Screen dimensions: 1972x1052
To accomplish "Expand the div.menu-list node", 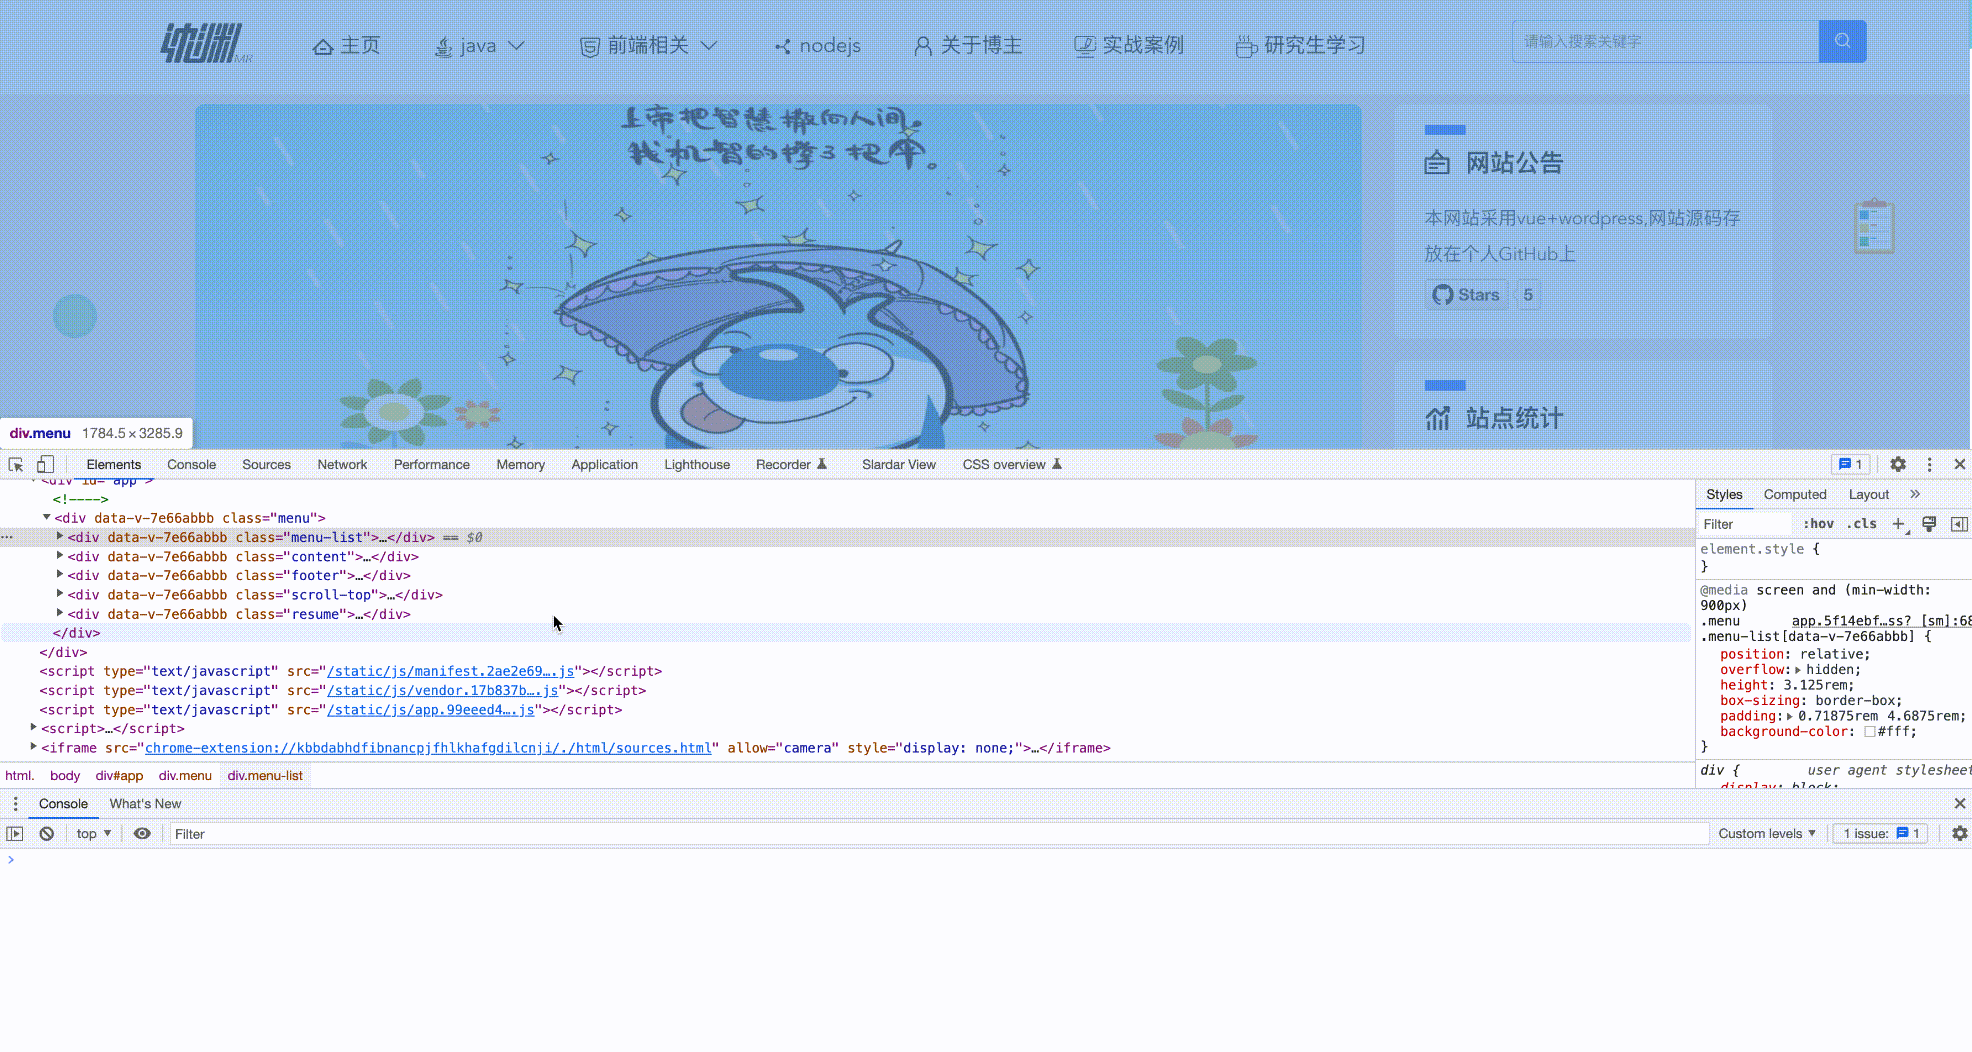I will [x=59, y=537].
